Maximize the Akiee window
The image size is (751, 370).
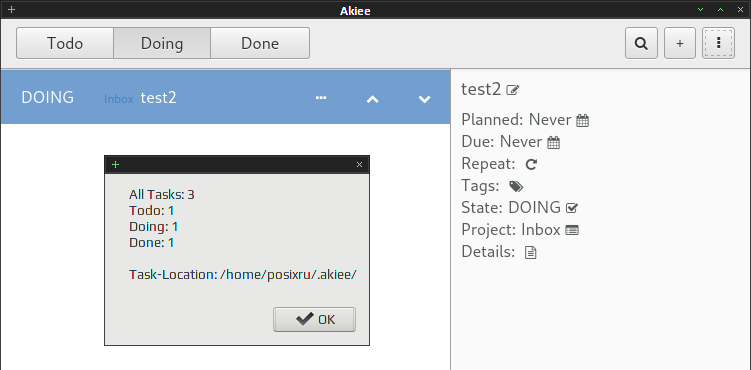tap(720, 9)
